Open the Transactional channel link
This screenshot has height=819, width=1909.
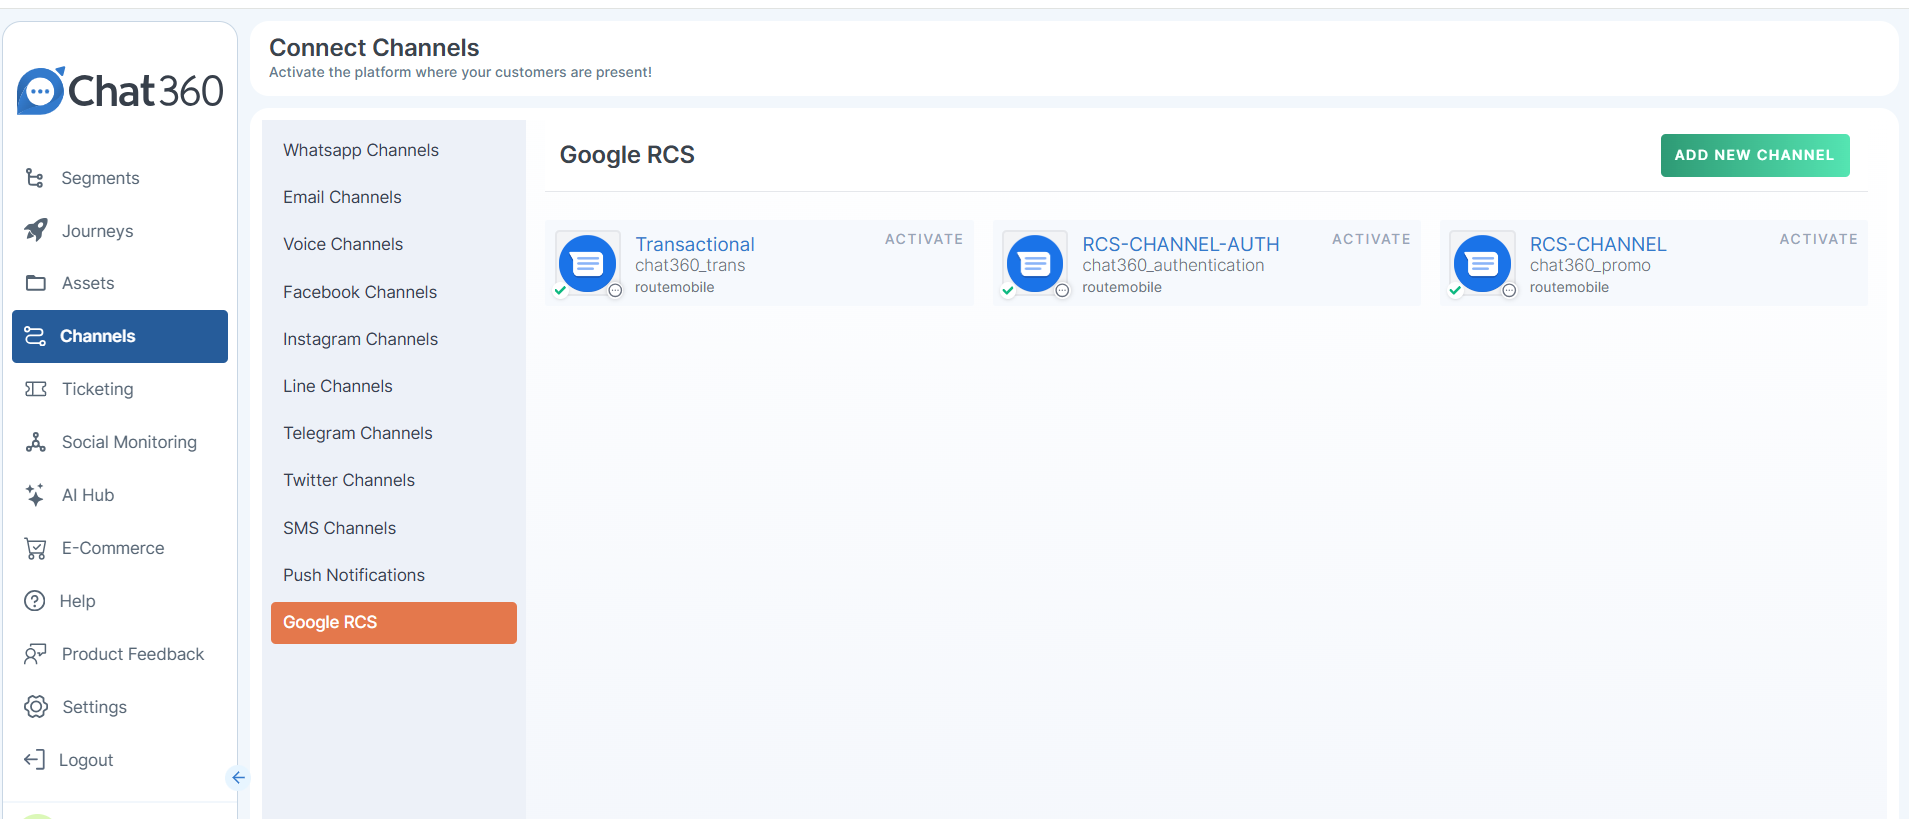point(695,244)
